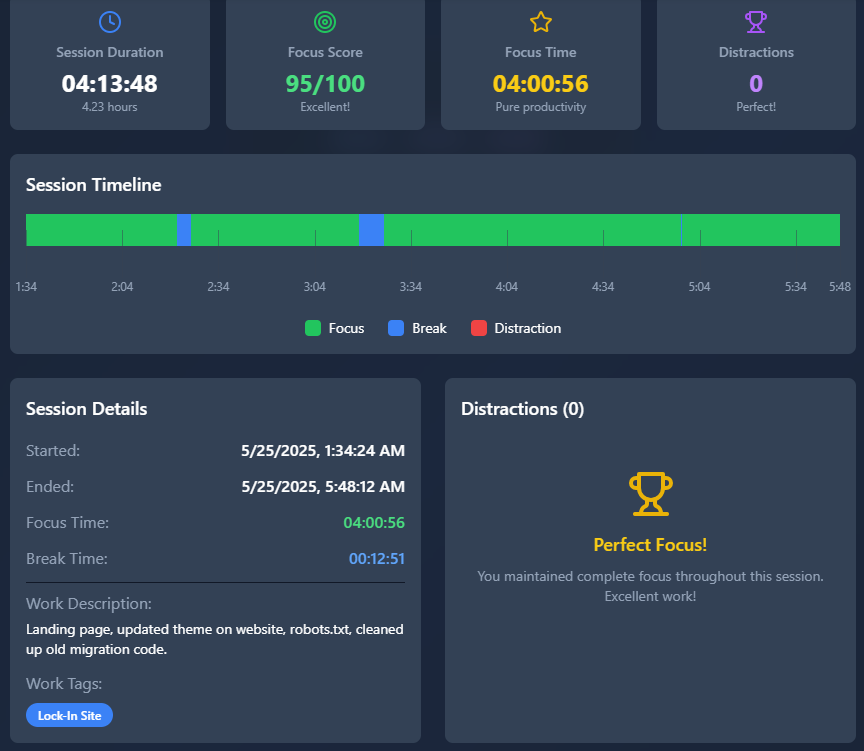Click the star icon above Focus Time
Viewport: 864px width, 751px height.
coord(541,21)
